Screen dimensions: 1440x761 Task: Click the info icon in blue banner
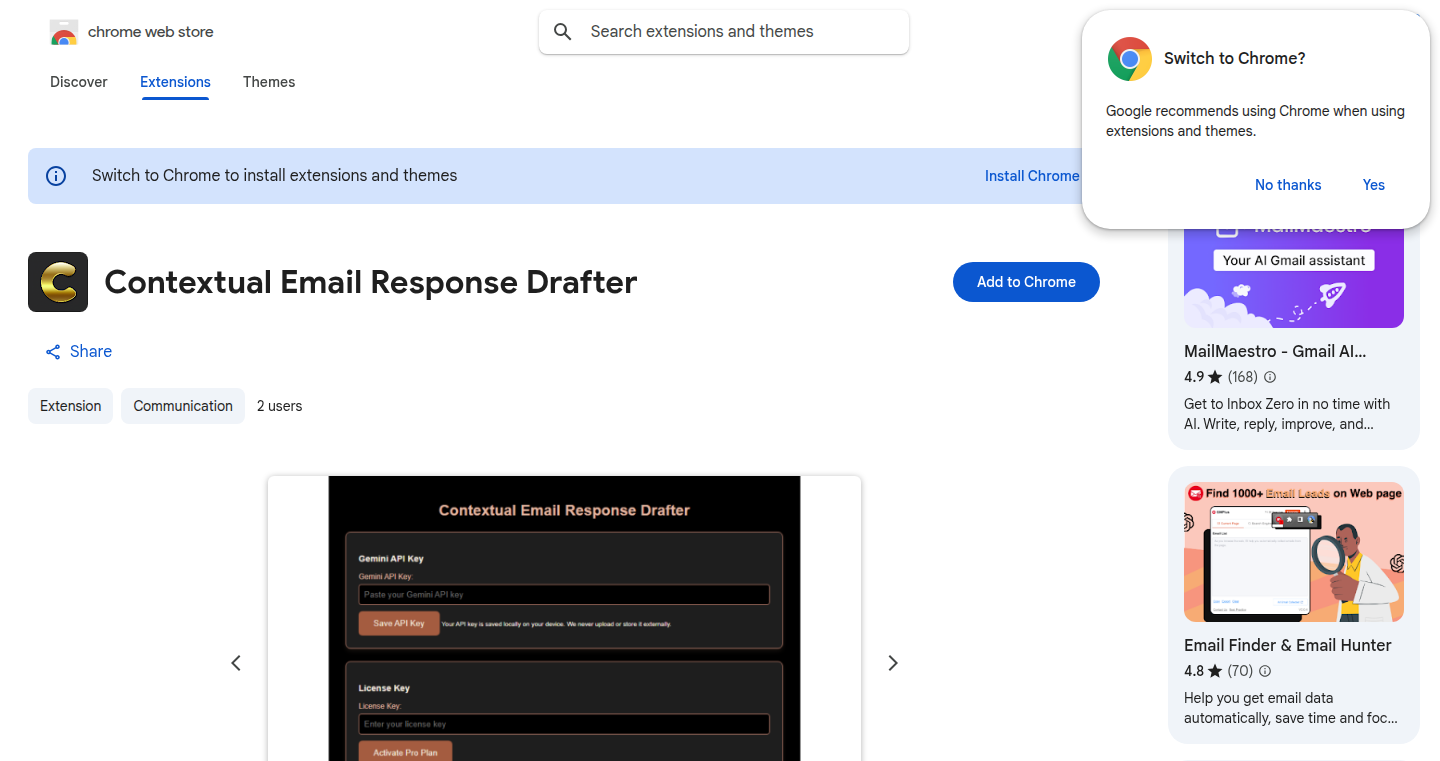57,176
